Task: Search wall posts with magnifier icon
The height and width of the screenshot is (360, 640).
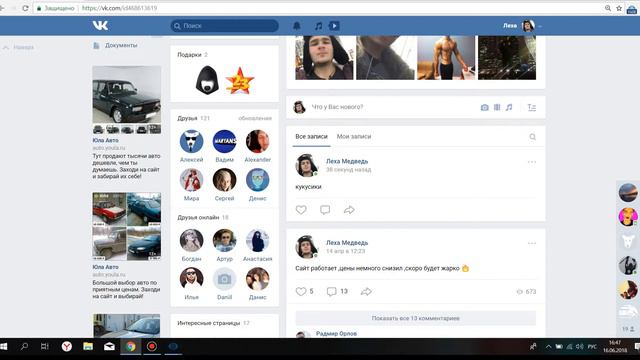Action: coord(533,137)
